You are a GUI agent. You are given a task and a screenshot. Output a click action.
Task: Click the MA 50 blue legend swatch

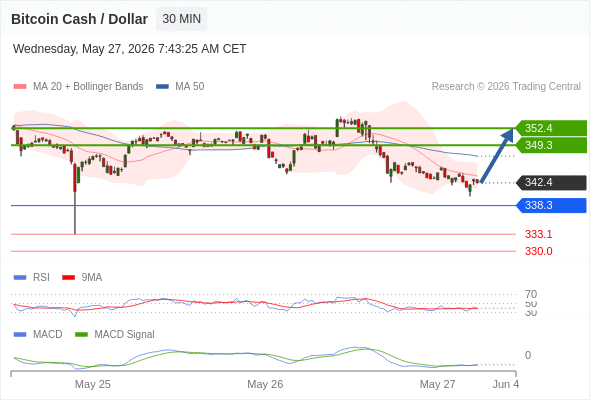click(162, 87)
